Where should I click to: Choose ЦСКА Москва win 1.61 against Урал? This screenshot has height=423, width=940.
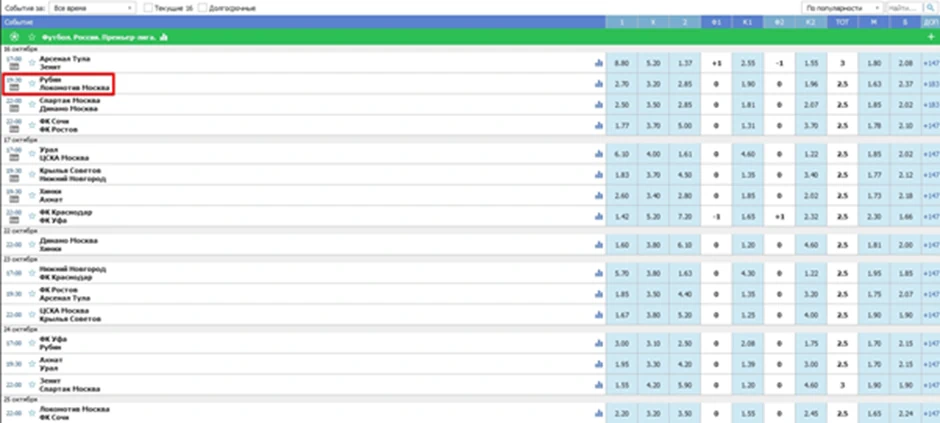[685, 154]
